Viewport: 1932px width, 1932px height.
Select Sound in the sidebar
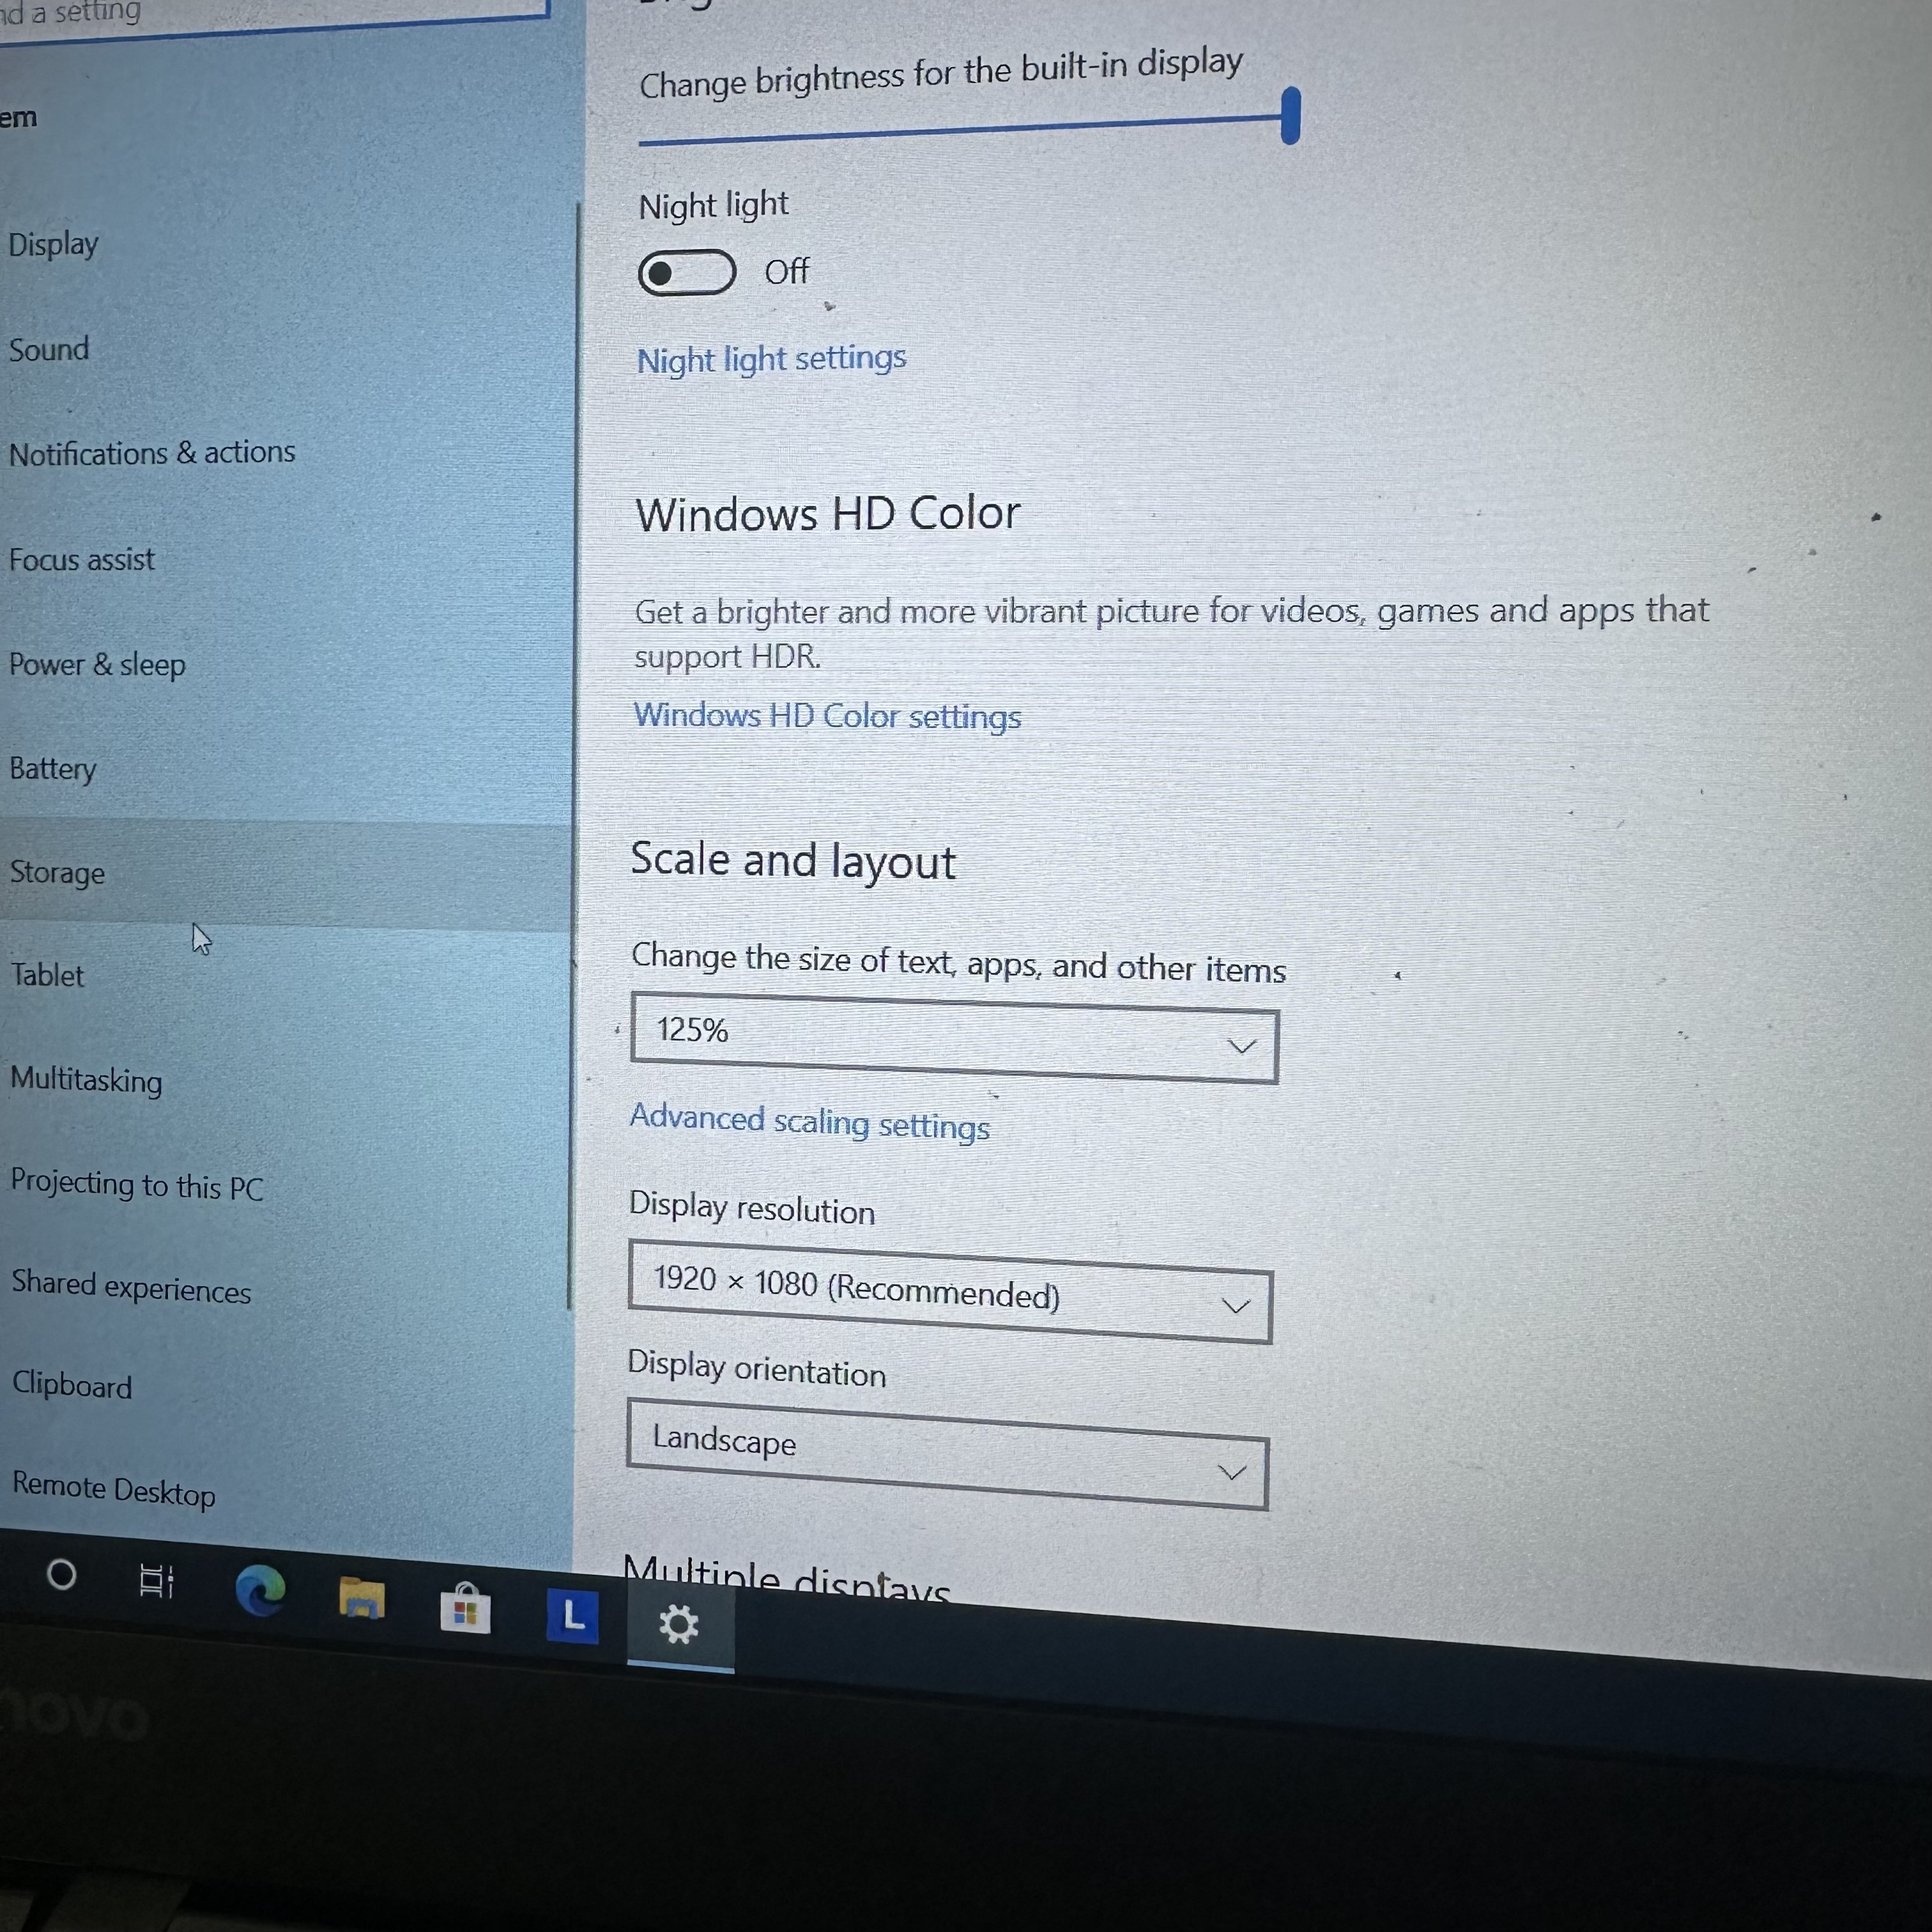pyautogui.click(x=49, y=350)
